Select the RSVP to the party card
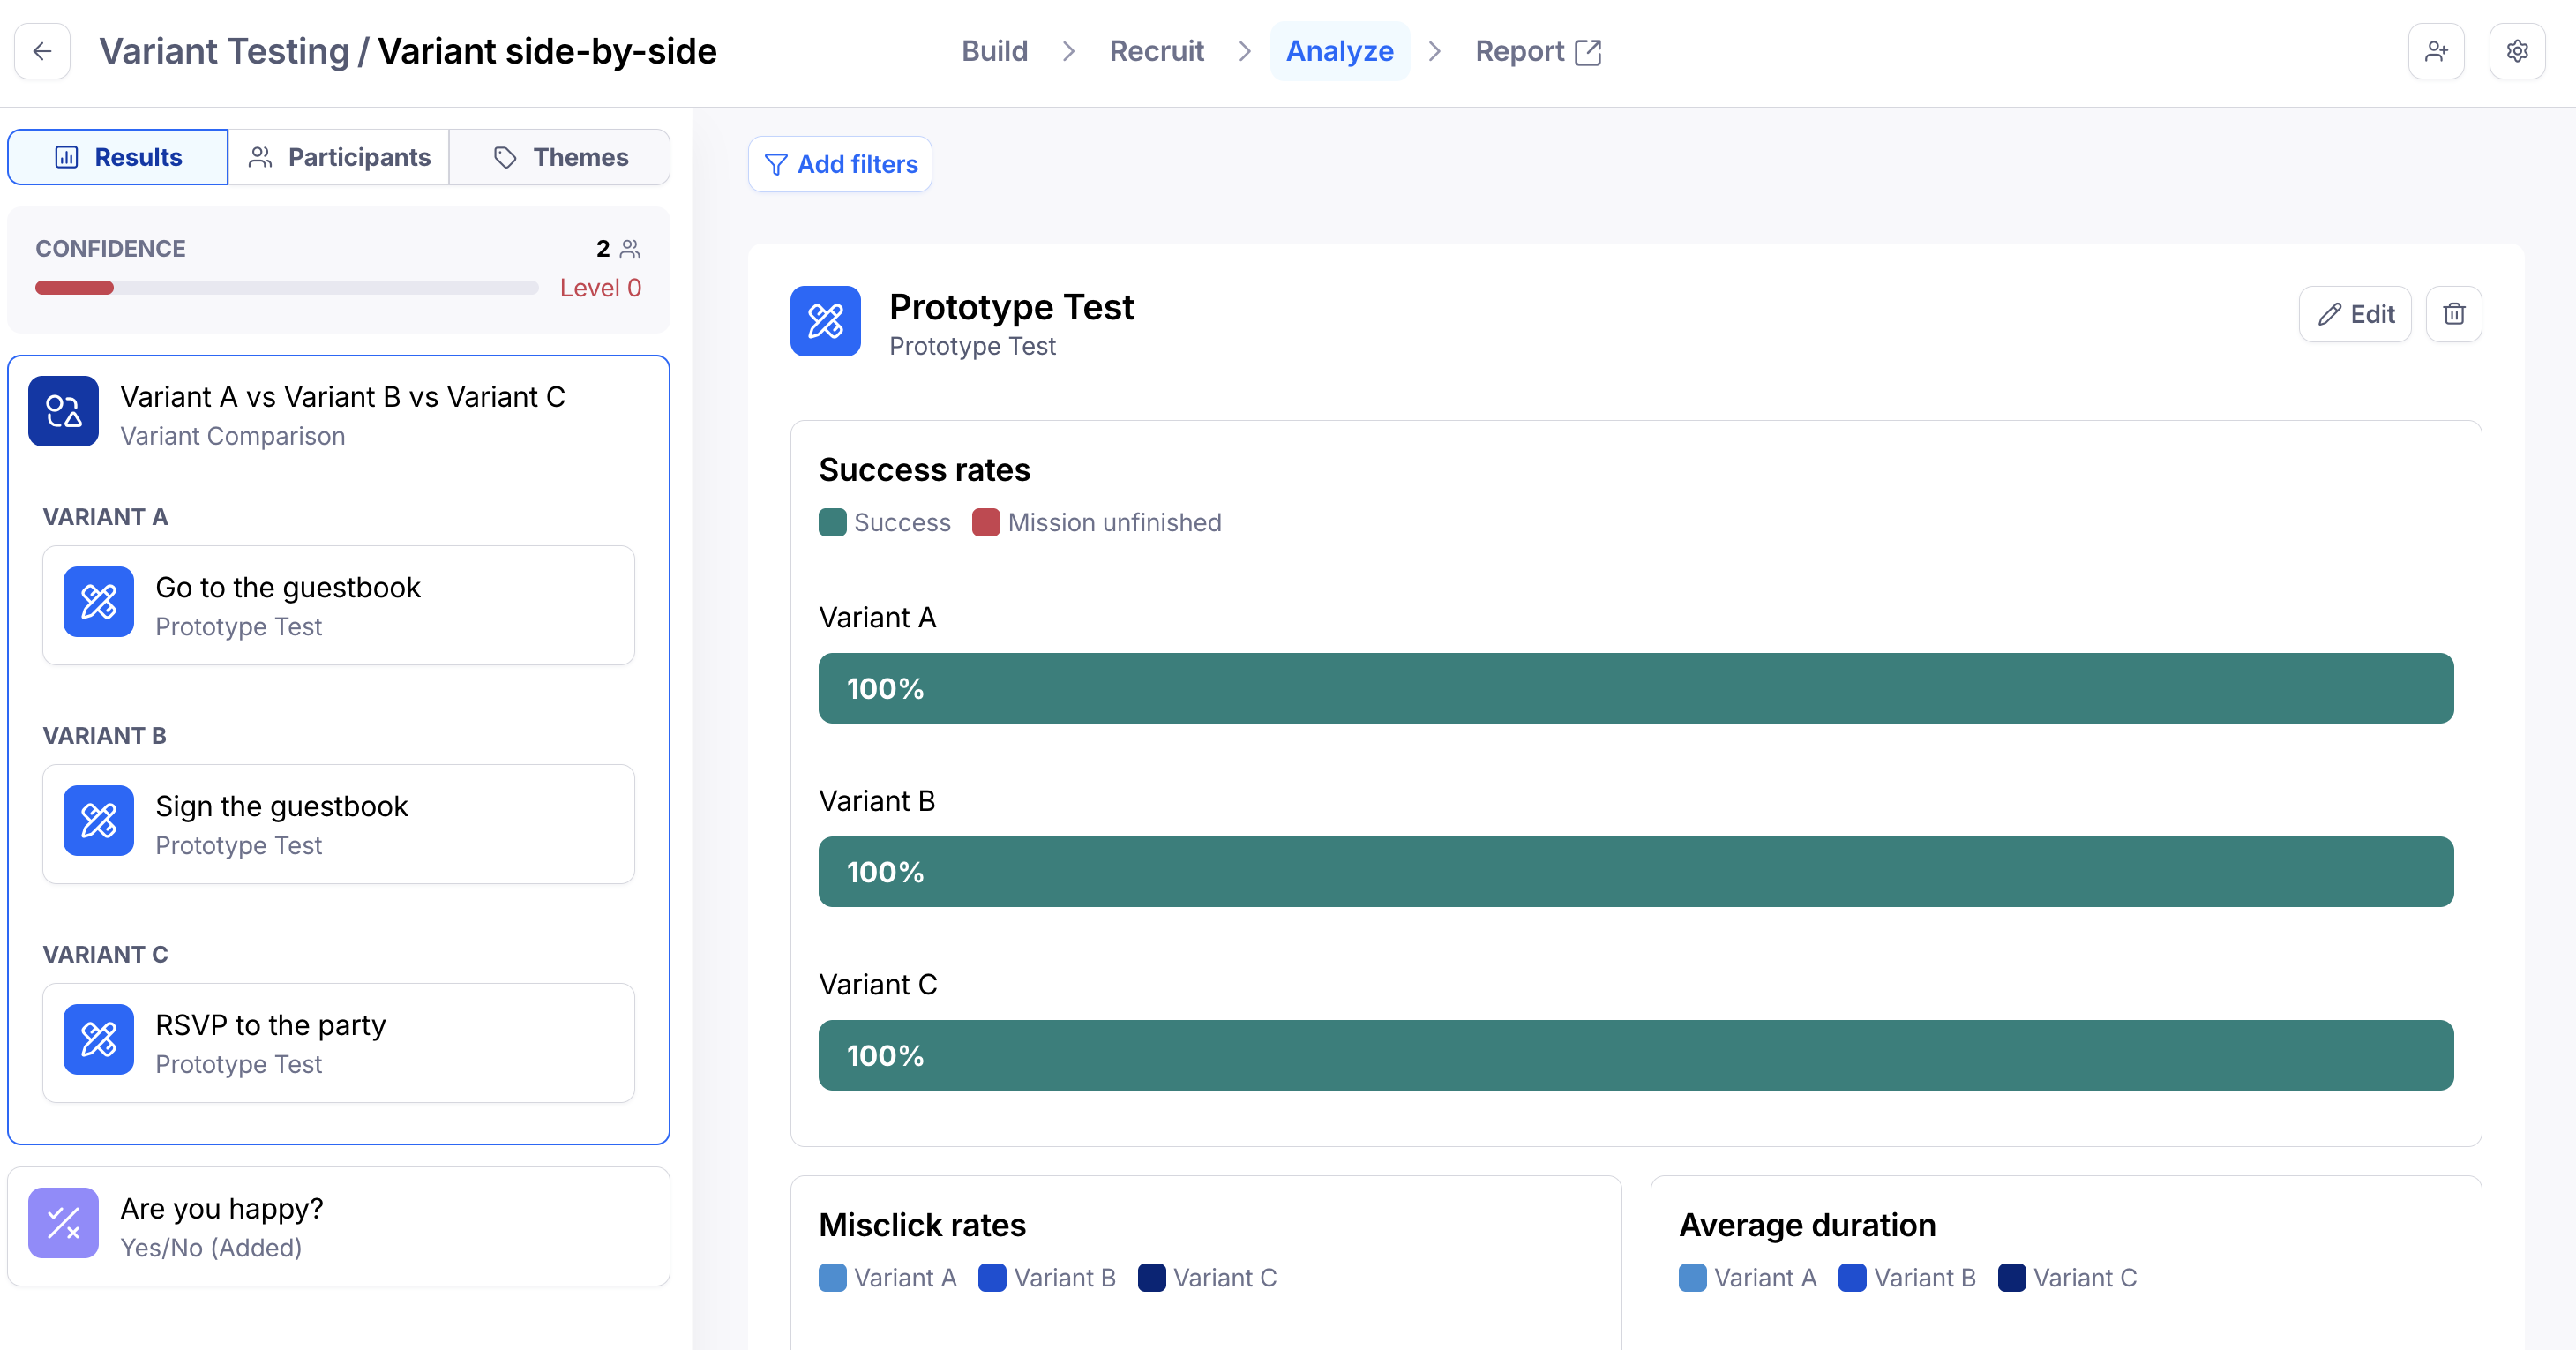 pyautogui.click(x=338, y=1043)
